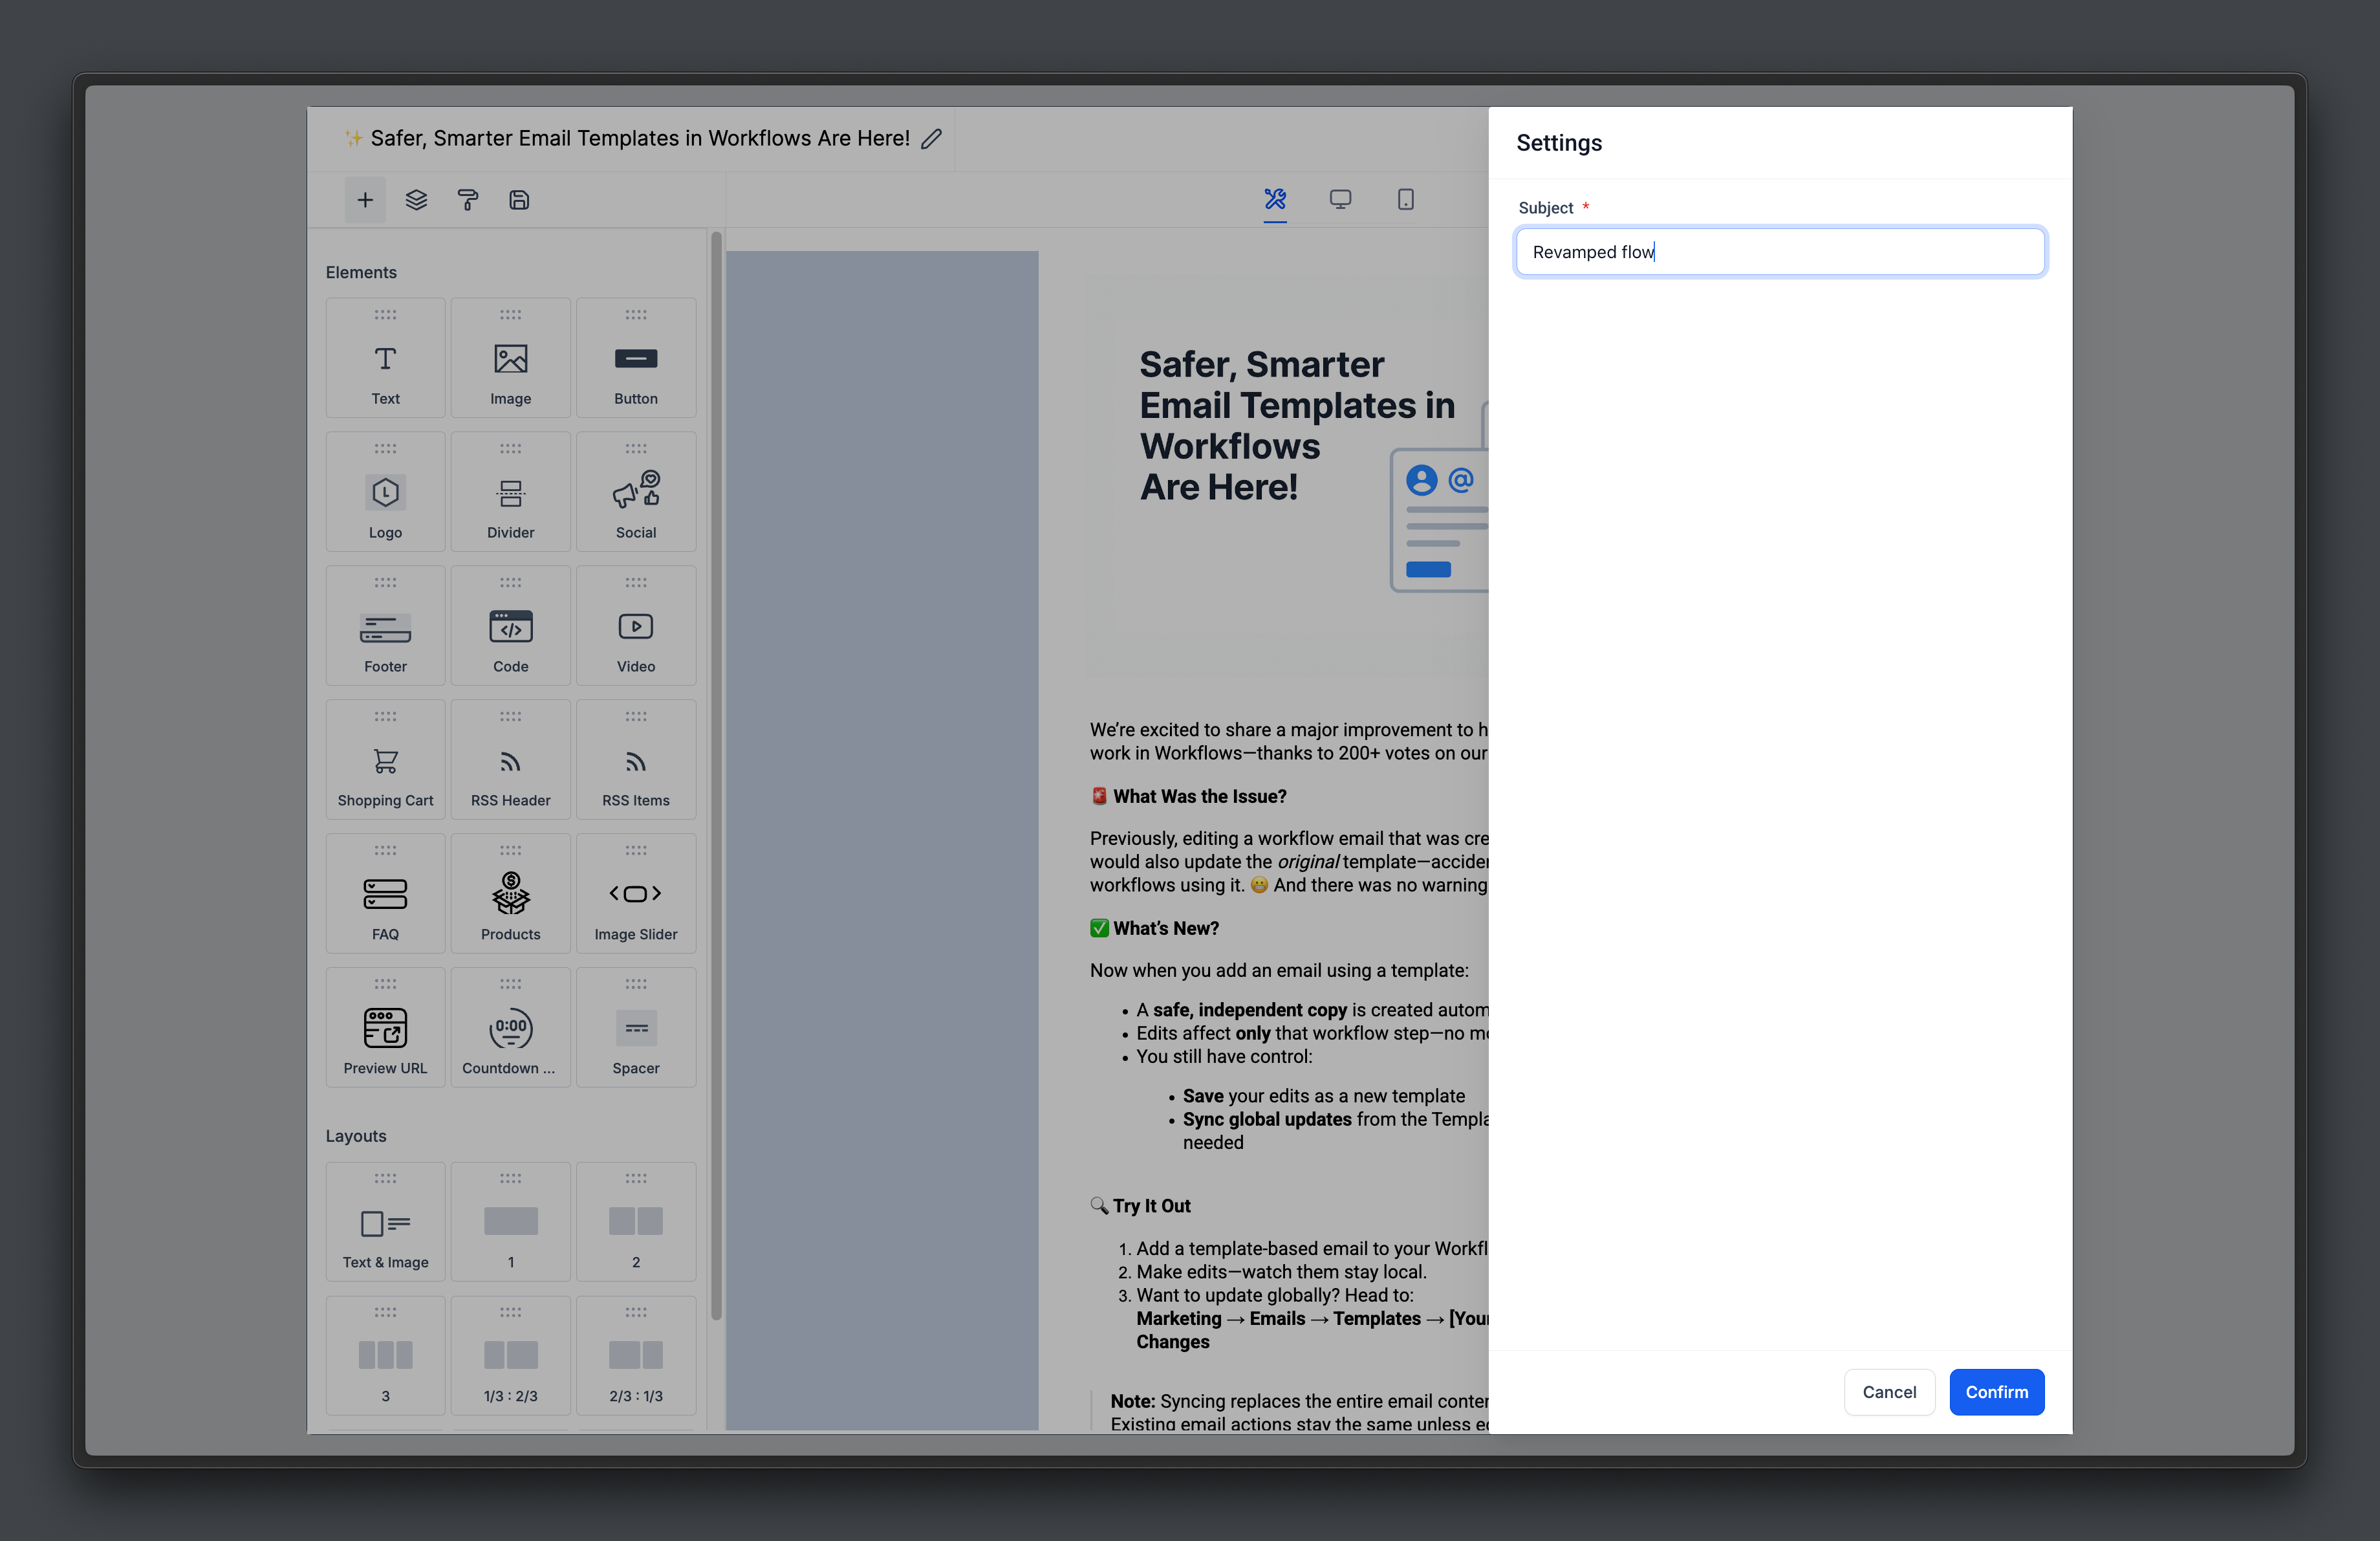Image resolution: width=2380 pixels, height=1541 pixels.
Task: Choose the 1/3 : 2/3 layout
Action: [510, 1356]
